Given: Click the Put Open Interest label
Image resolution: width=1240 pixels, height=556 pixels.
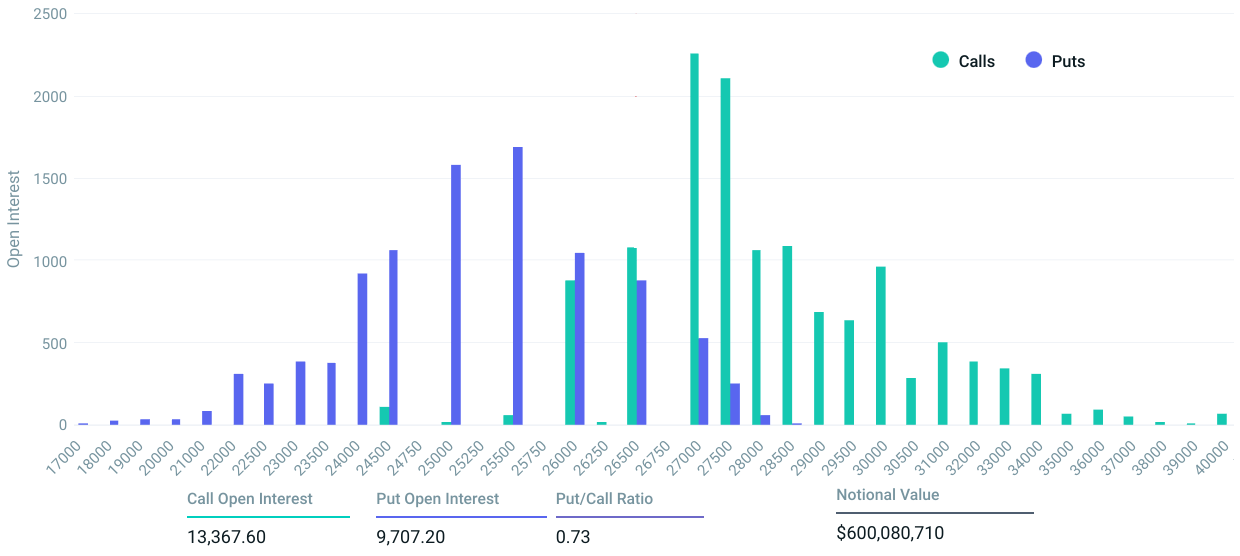Looking at the screenshot, I should pos(437,498).
